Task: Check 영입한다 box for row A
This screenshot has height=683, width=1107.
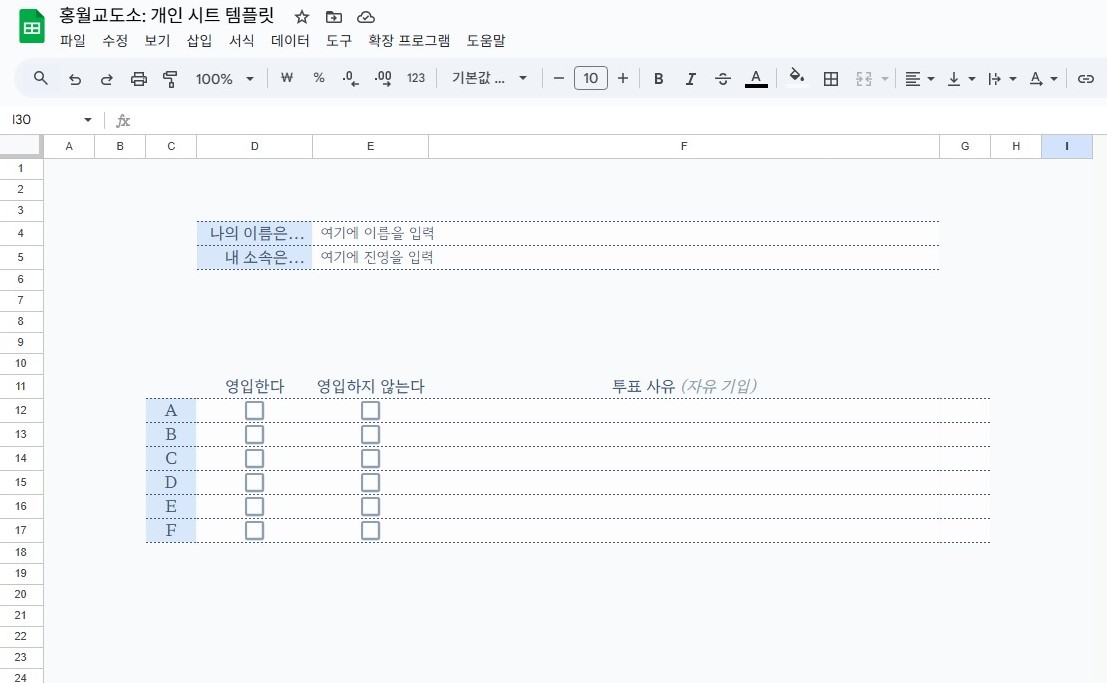Action: [x=254, y=410]
